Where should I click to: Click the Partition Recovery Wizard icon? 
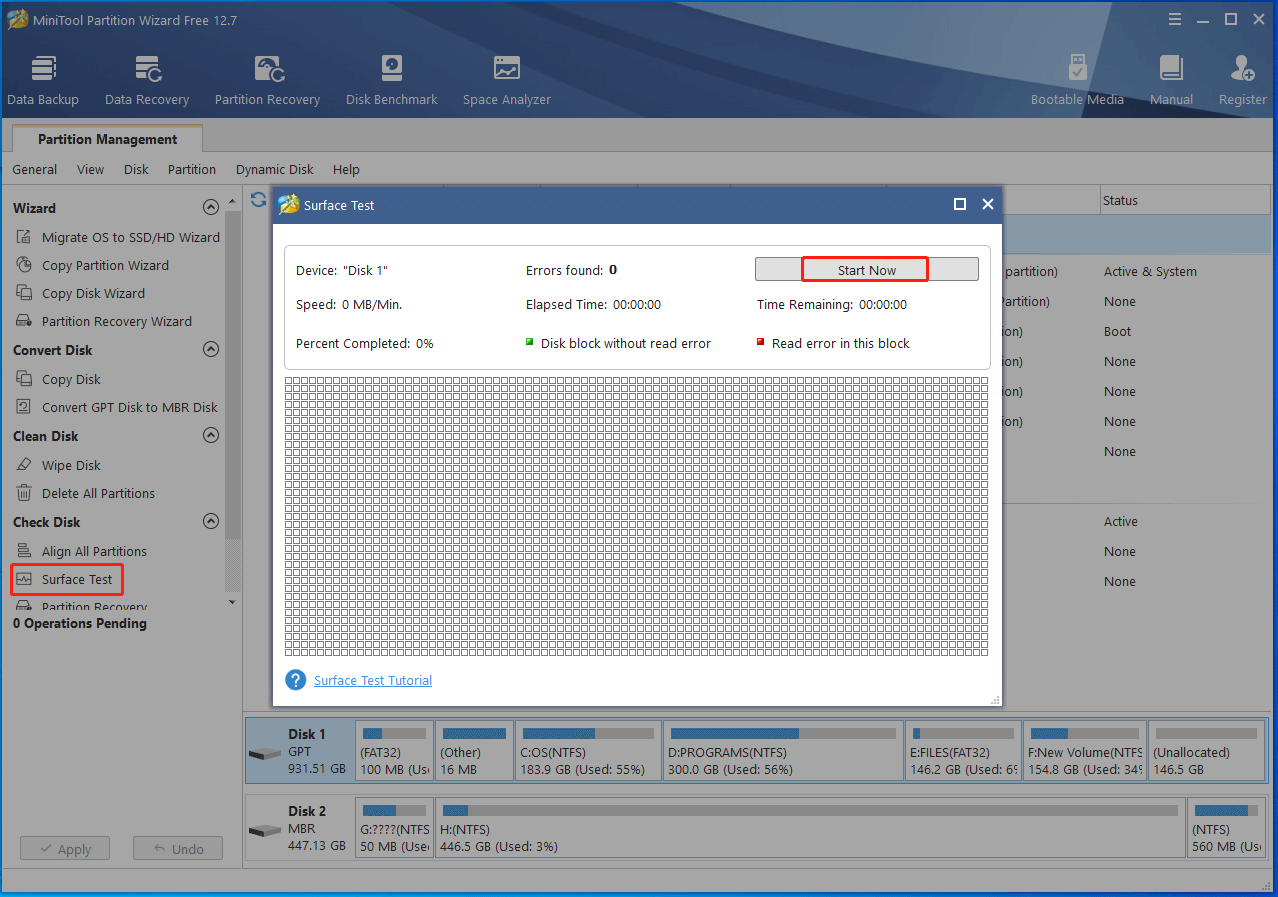pyautogui.click(x=24, y=321)
